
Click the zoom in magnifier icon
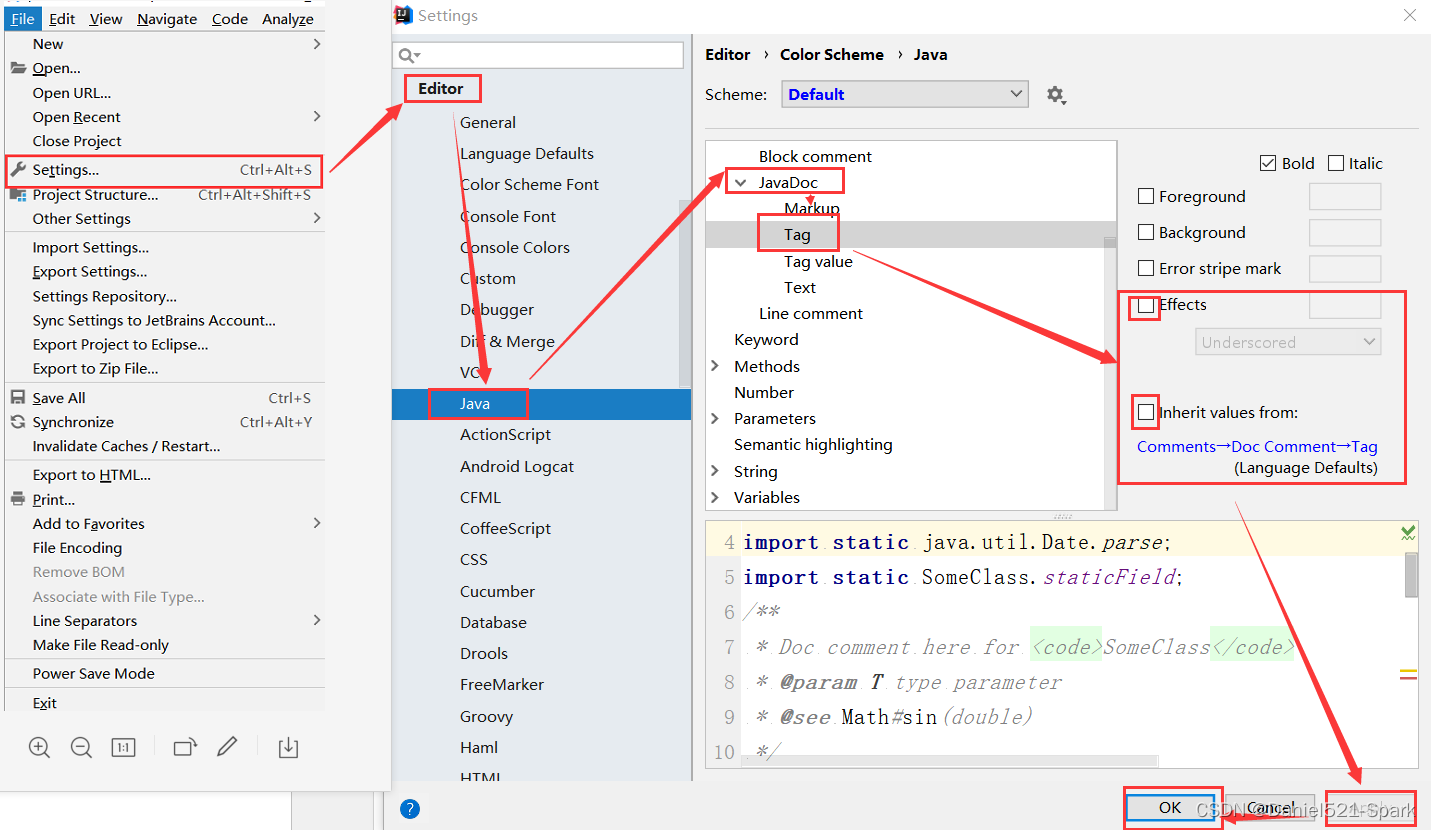coord(39,747)
